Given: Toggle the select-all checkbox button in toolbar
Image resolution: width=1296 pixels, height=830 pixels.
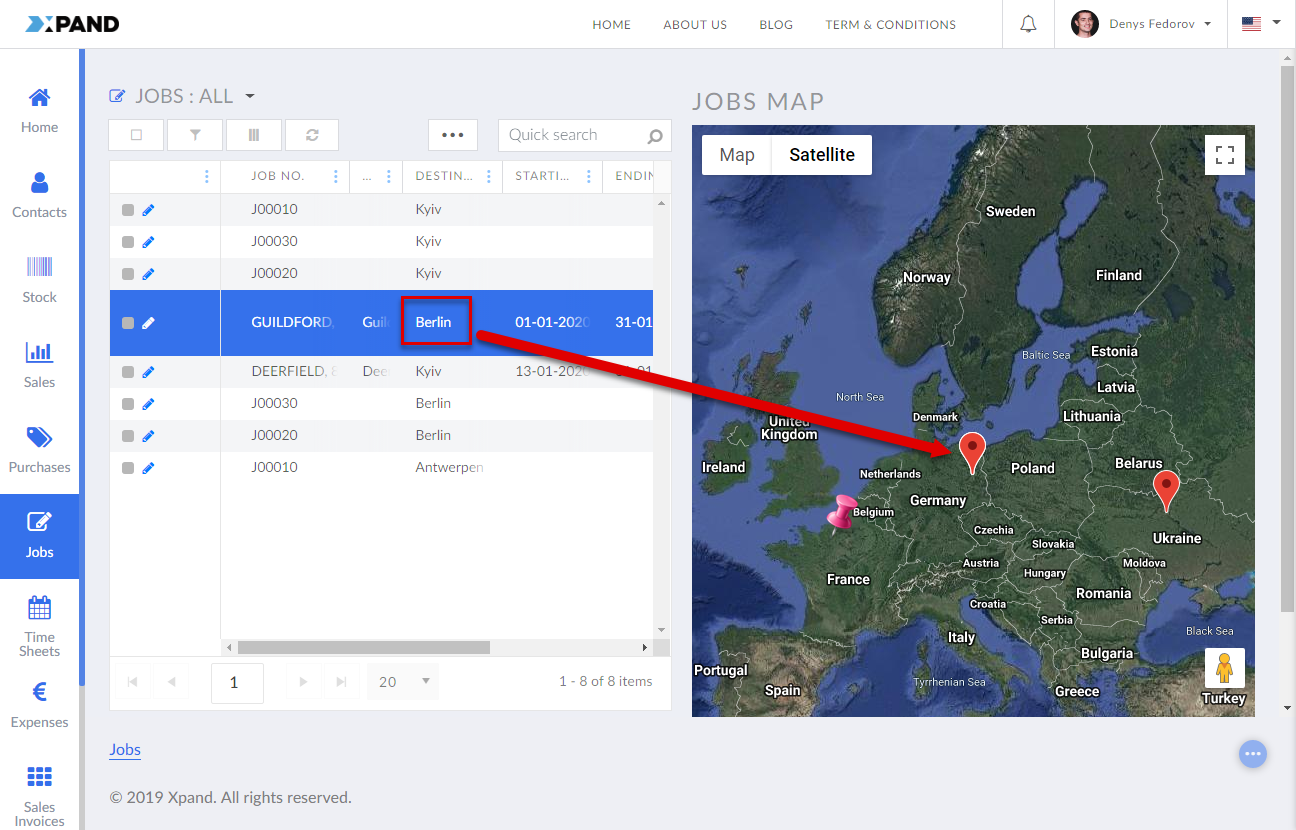Looking at the screenshot, I should [x=136, y=135].
